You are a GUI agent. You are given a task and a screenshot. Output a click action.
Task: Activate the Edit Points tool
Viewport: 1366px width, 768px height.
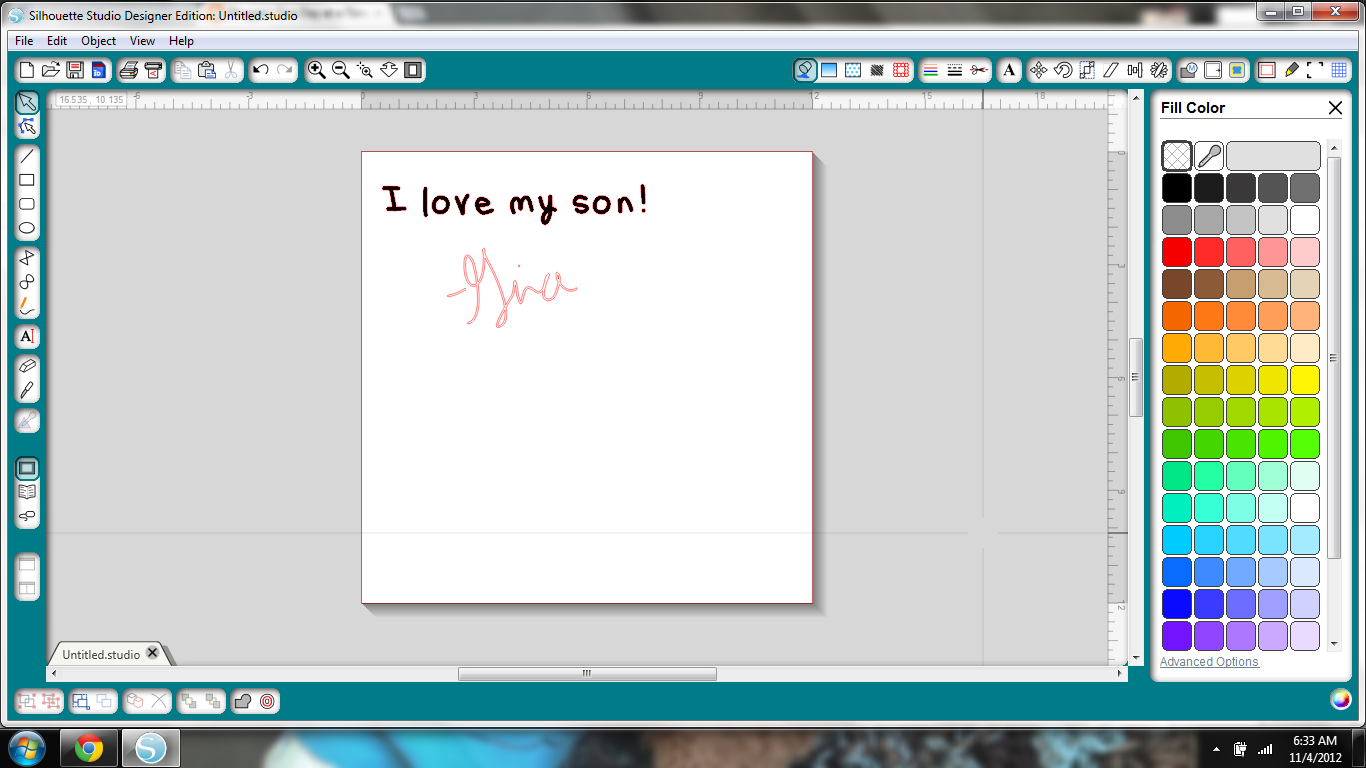tap(27, 126)
